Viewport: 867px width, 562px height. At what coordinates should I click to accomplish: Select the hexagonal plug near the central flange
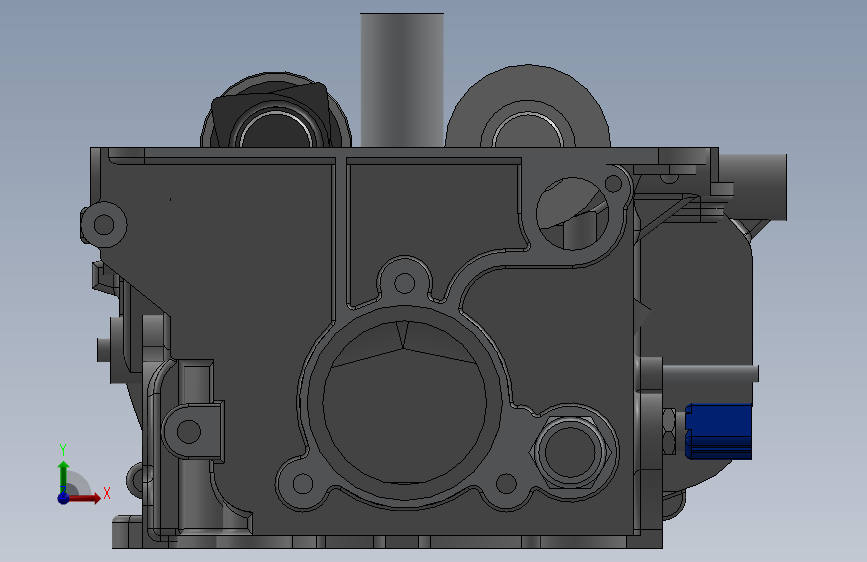coord(571,452)
